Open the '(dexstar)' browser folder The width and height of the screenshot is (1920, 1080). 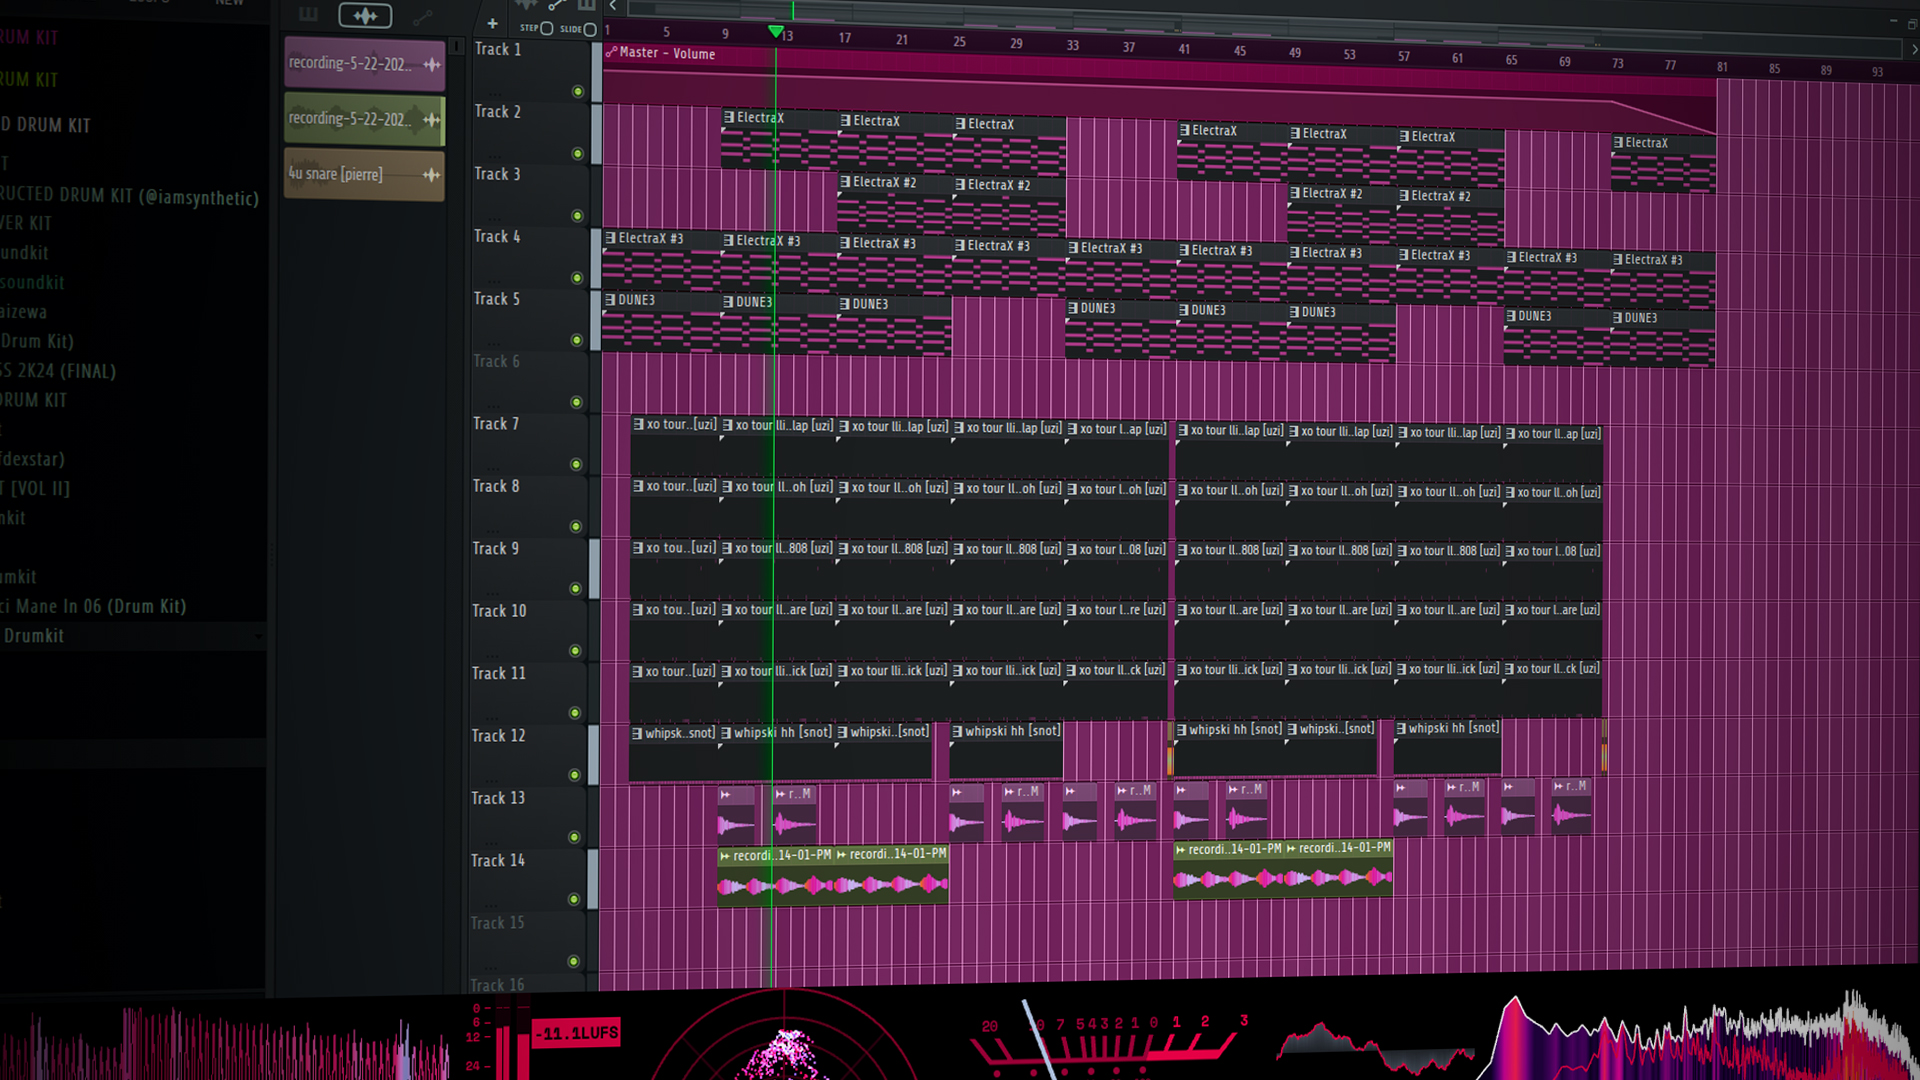coord(33,459)
